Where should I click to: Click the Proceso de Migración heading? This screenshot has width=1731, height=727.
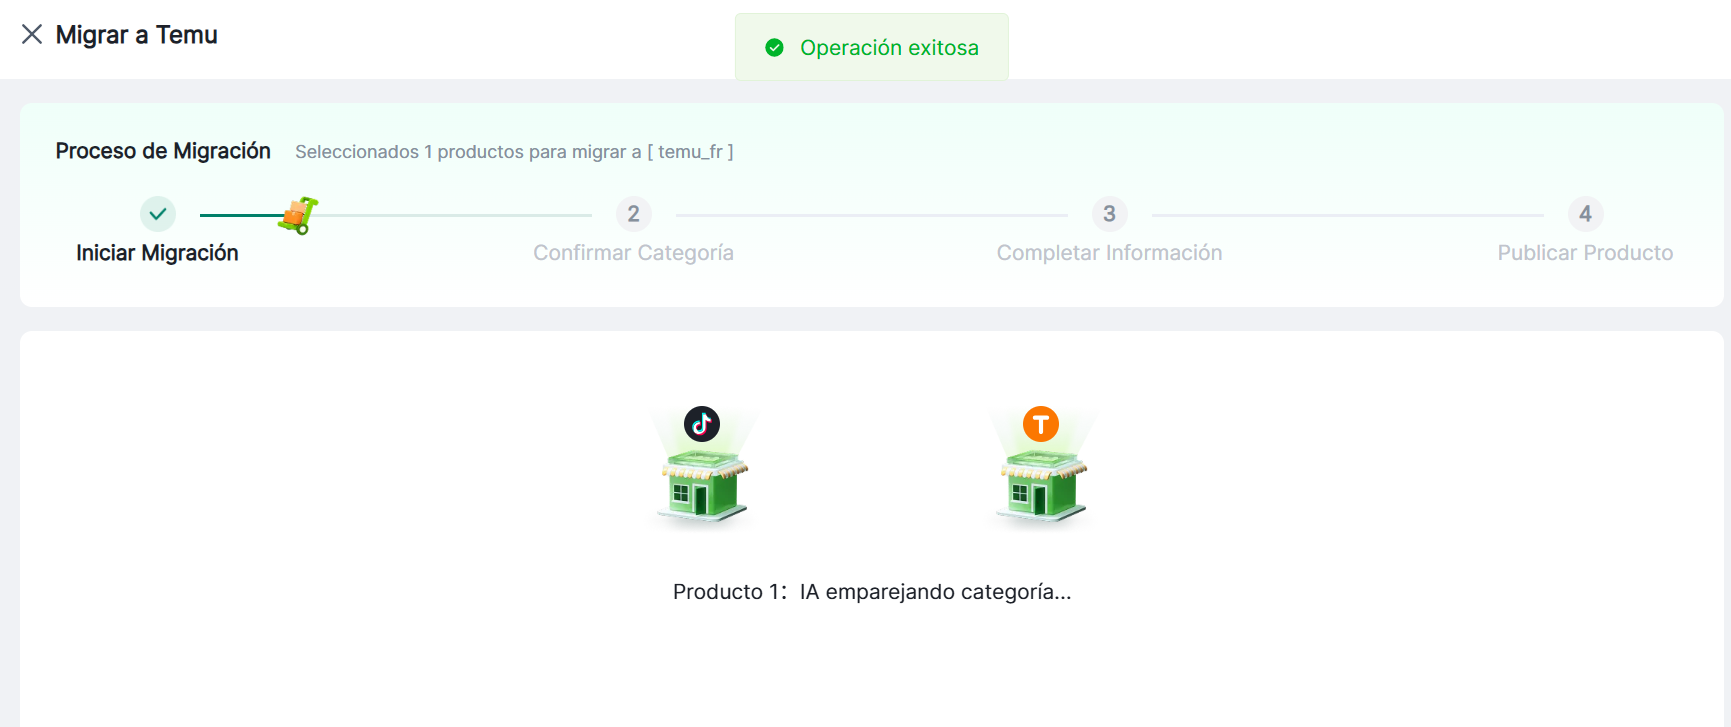163,151
